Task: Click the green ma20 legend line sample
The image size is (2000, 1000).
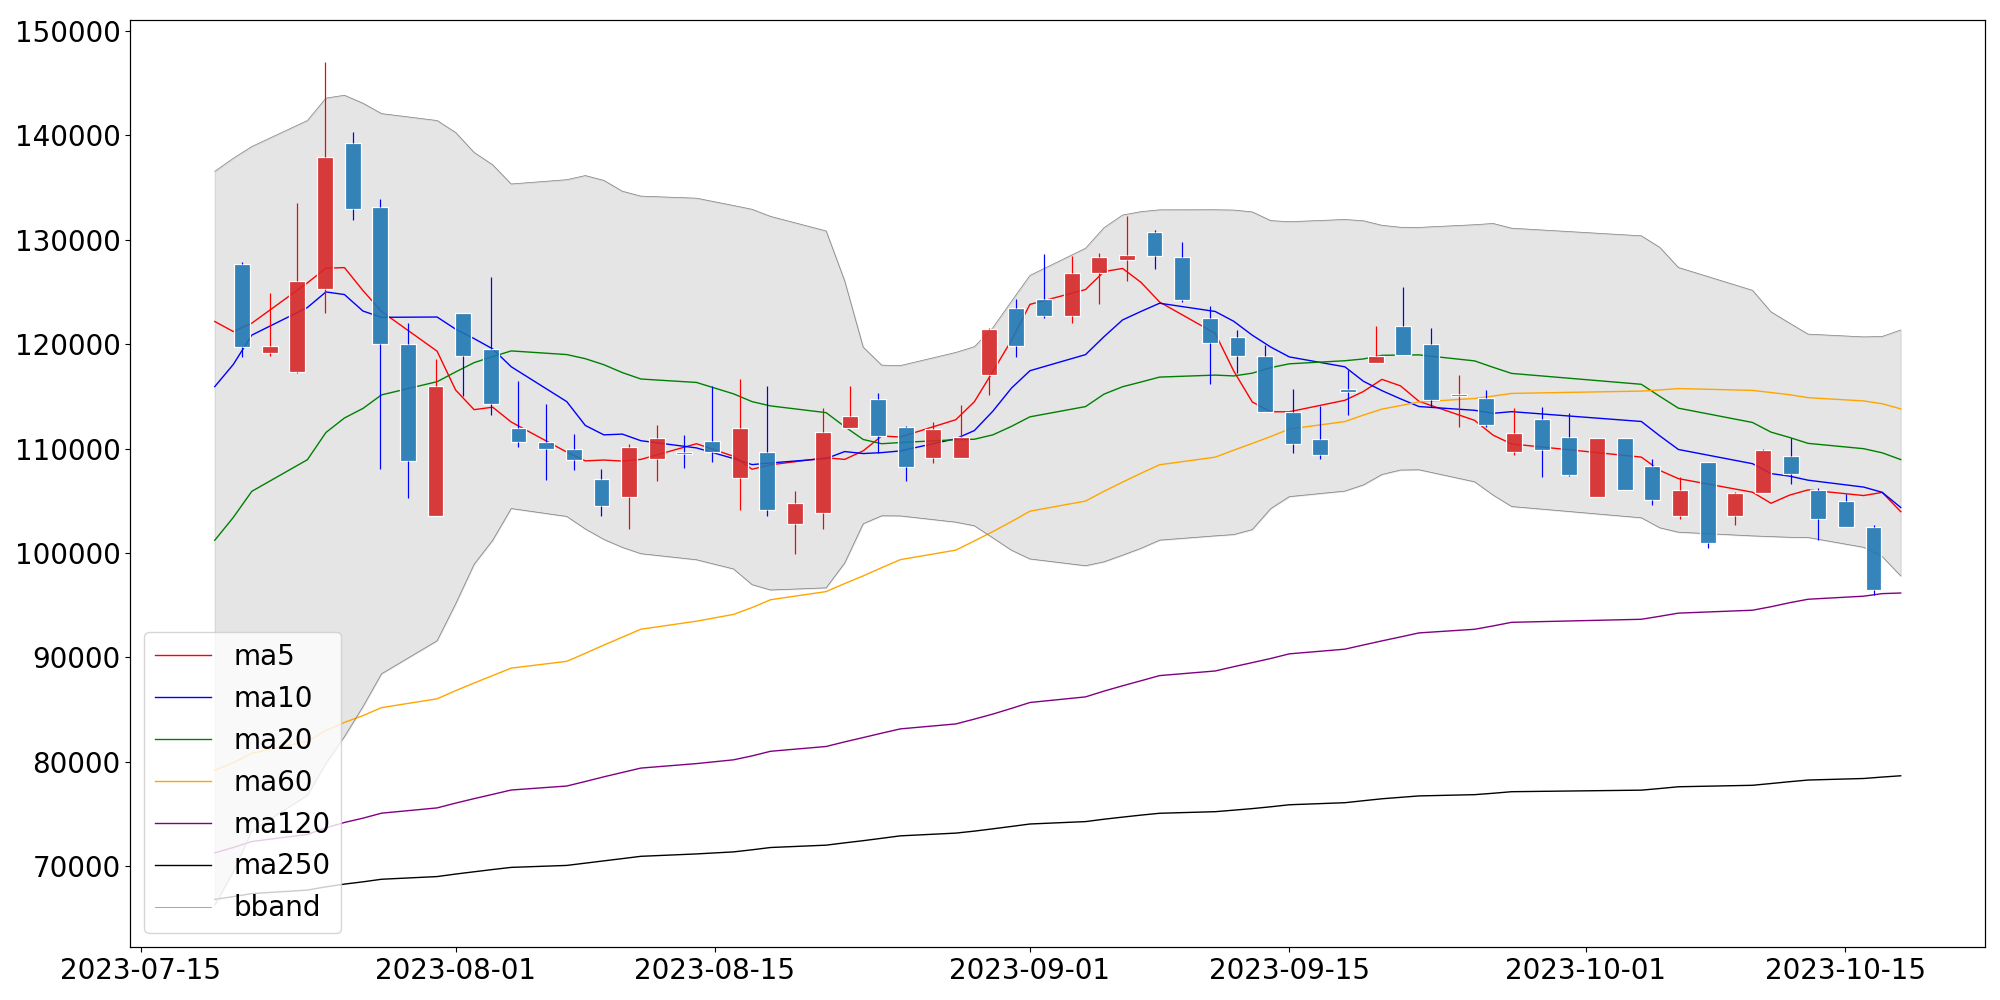Action: click(184, 740)
